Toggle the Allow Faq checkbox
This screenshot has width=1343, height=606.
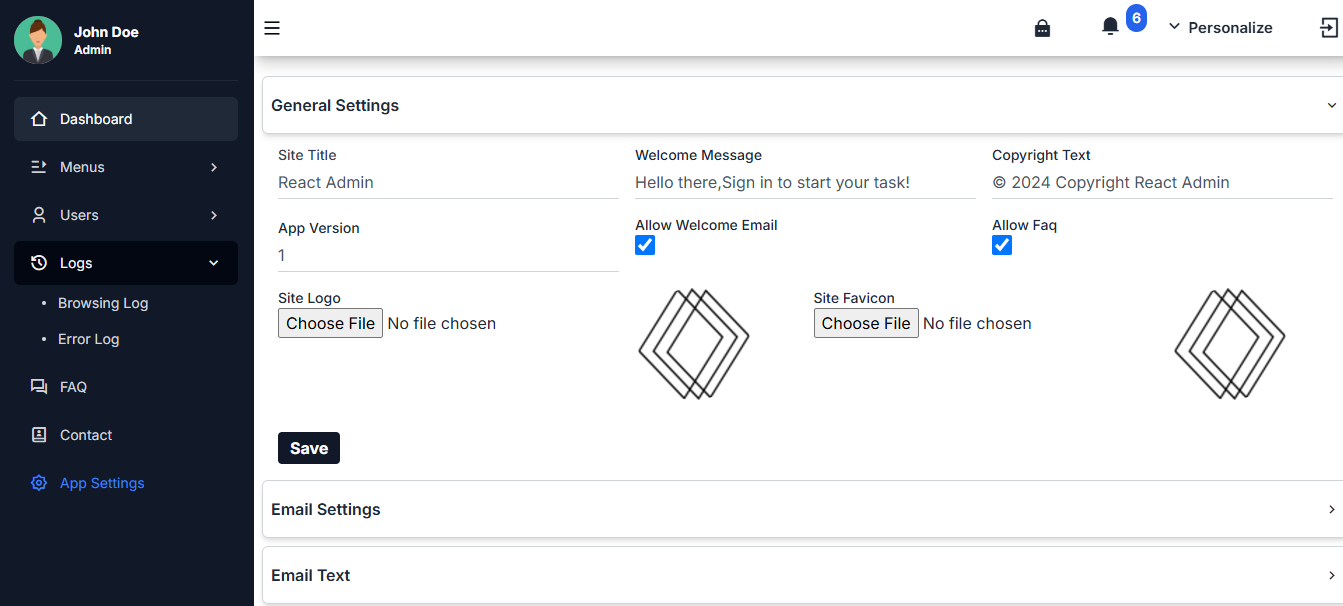tap(1002, 245)
